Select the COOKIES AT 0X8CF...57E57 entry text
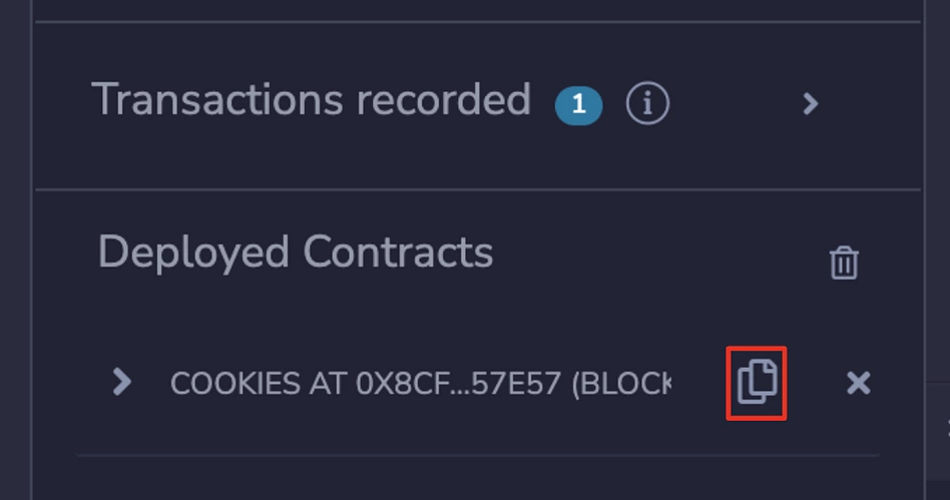The width and height of the screenshot is (950, 500). point(420,383)
